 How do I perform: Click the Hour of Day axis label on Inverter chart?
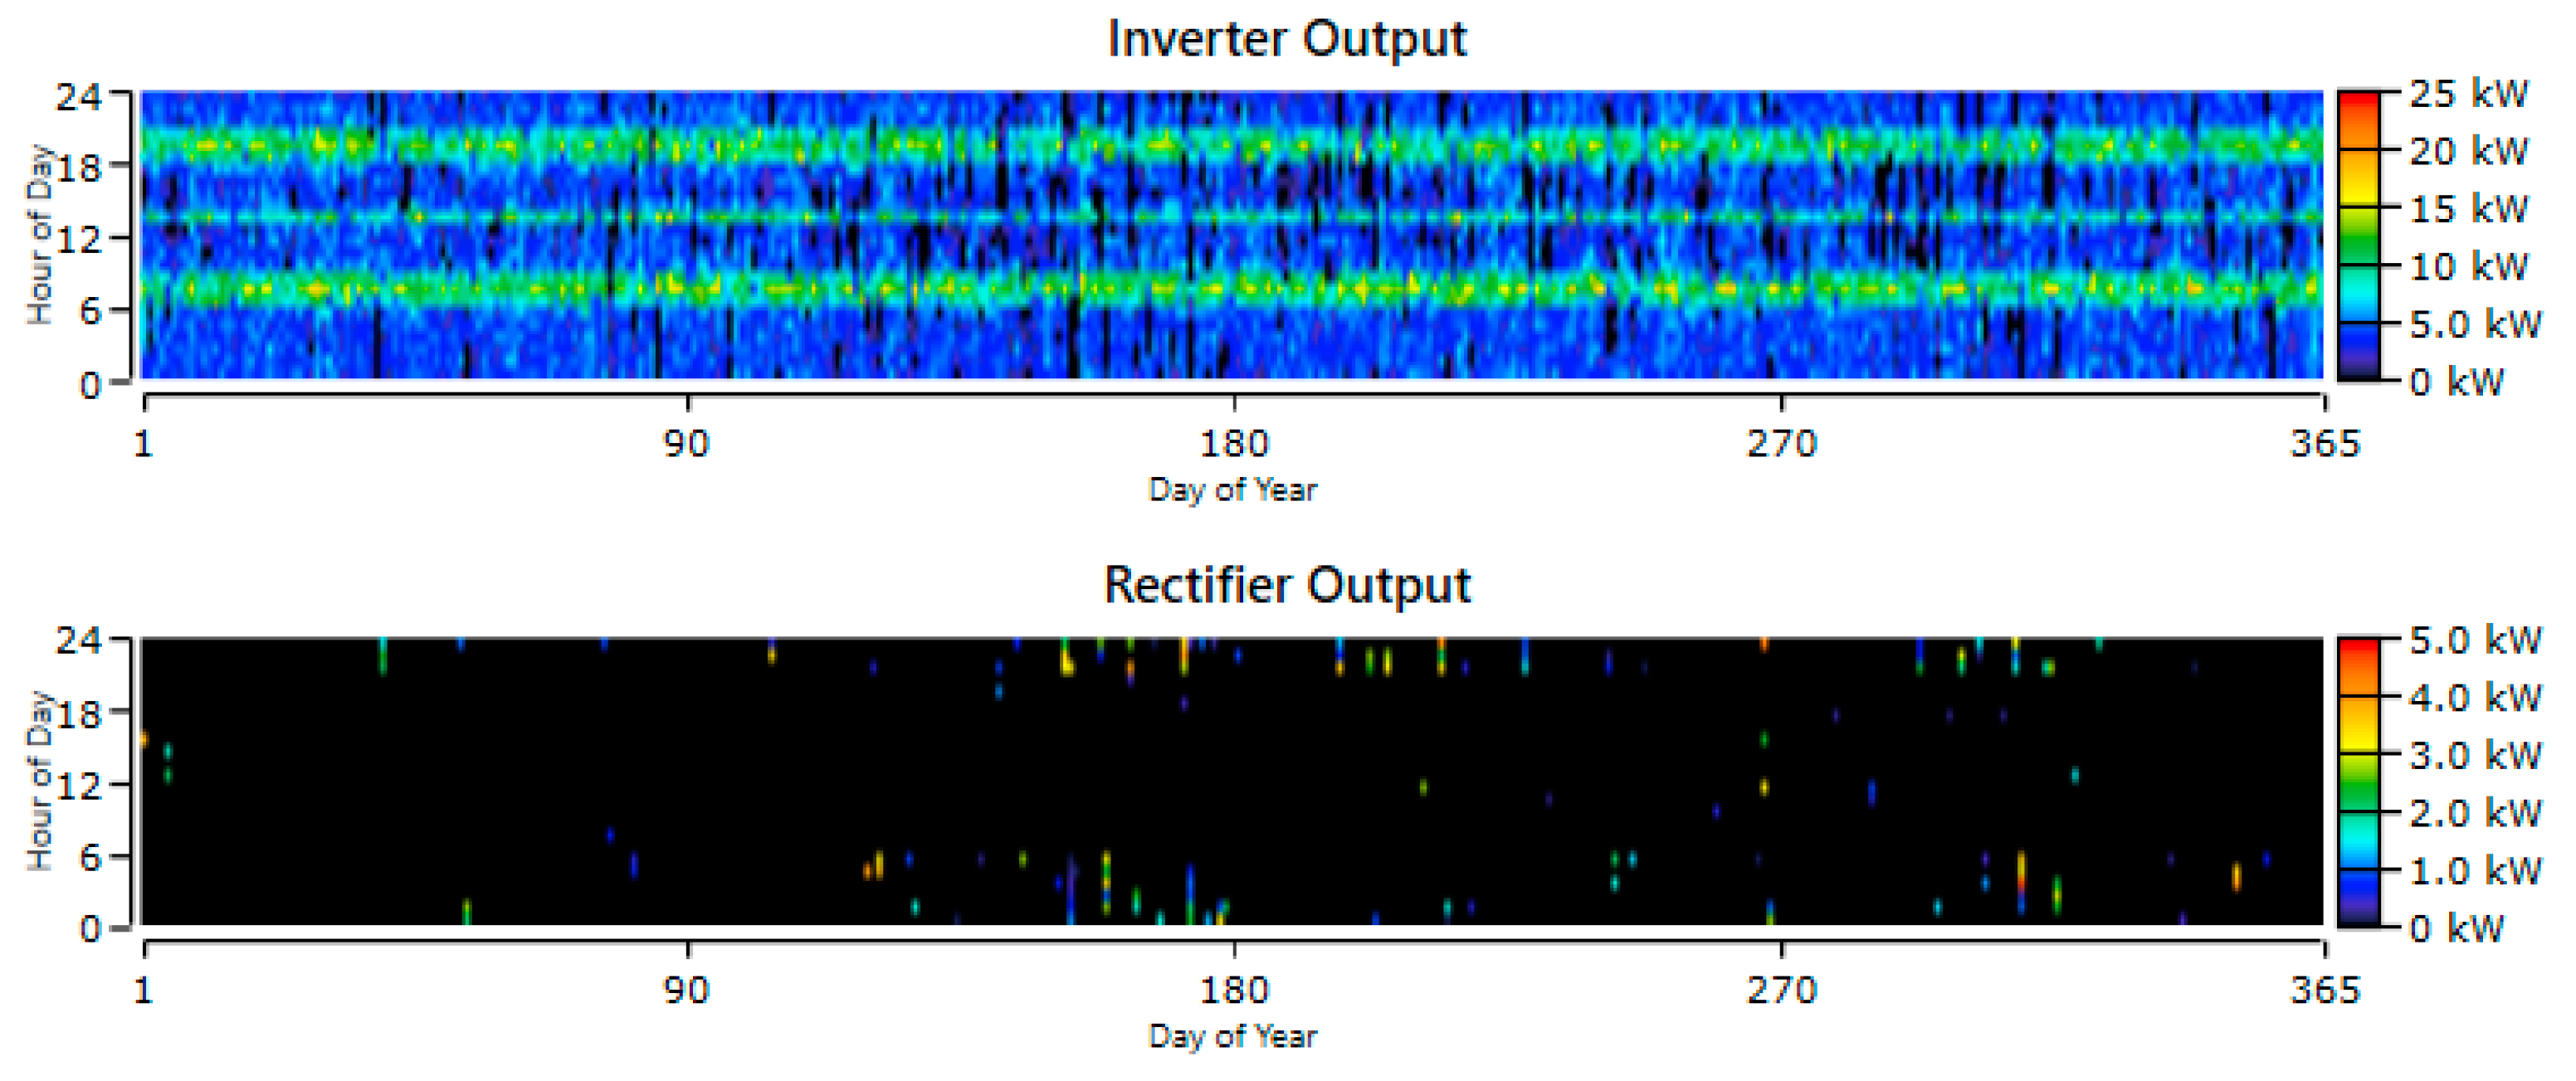[x=39, y=235]
